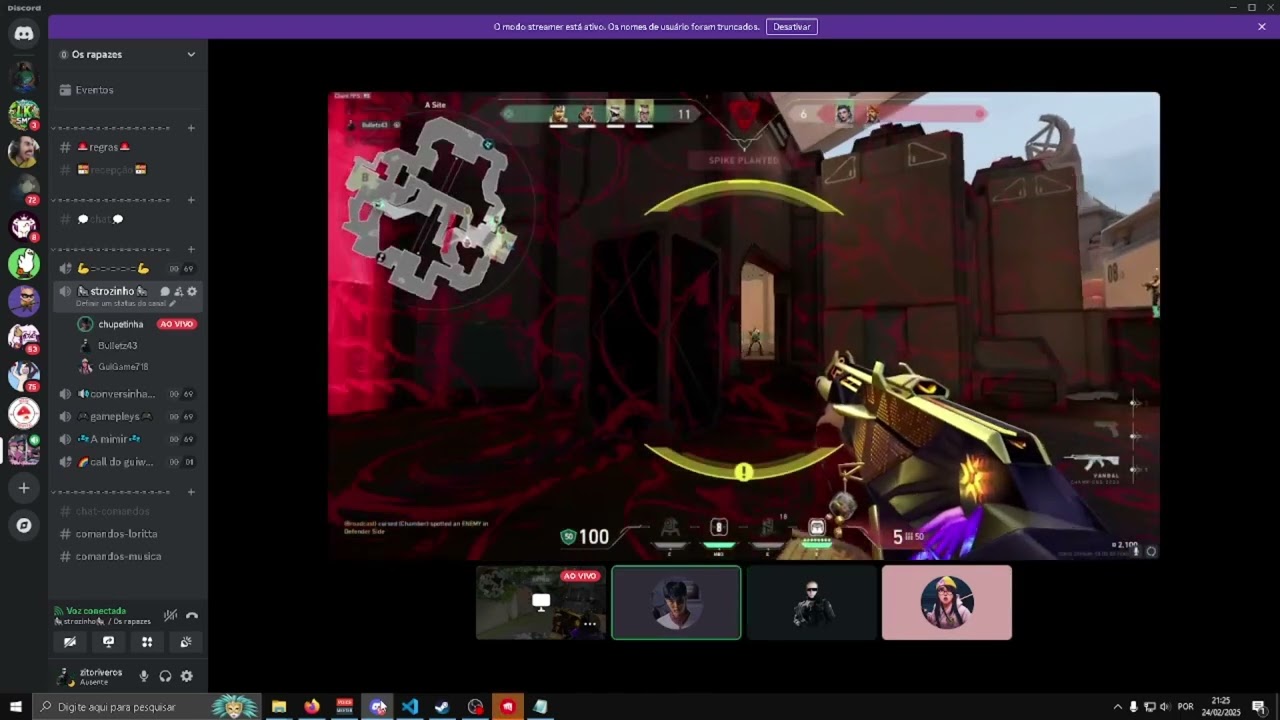Select the masked soldier participant tile
The image size is (1280, 720).
(812, 602)
